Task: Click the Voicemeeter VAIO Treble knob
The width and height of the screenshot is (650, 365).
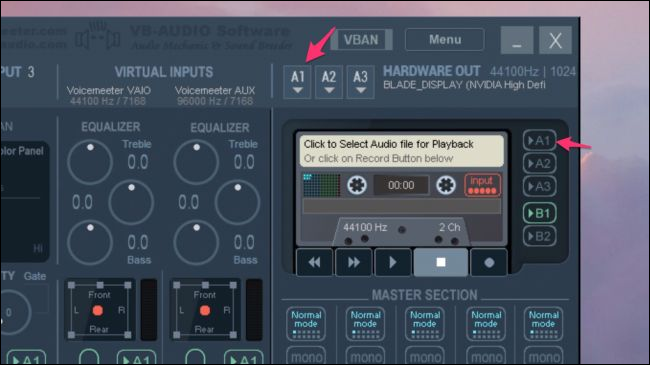Action: pos(90,162)
